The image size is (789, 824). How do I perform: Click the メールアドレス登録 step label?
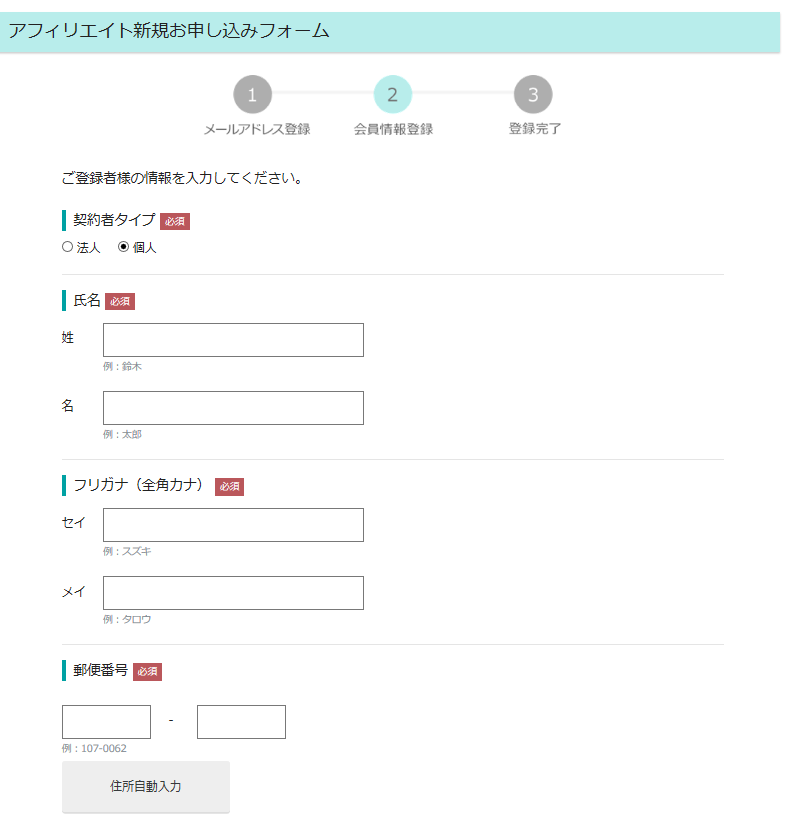coord(252,128)
